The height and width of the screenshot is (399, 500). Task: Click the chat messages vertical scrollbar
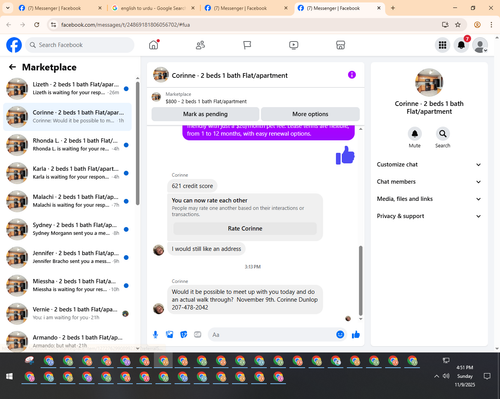click(360, 281)
